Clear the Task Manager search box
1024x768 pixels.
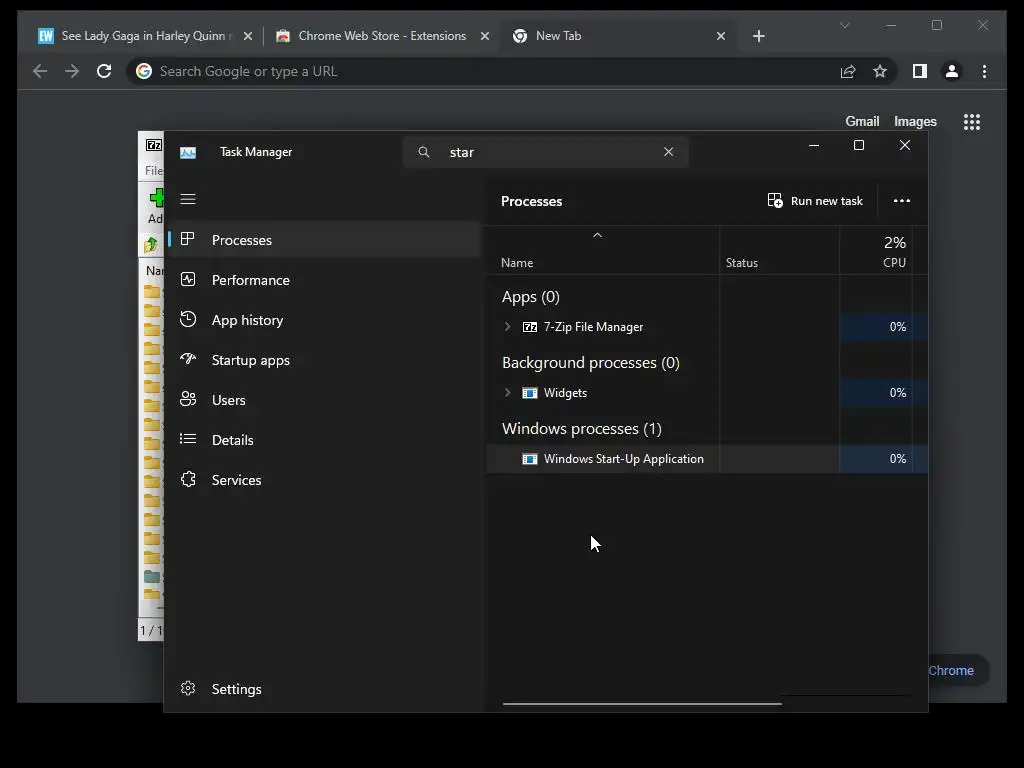pos(668,152)
